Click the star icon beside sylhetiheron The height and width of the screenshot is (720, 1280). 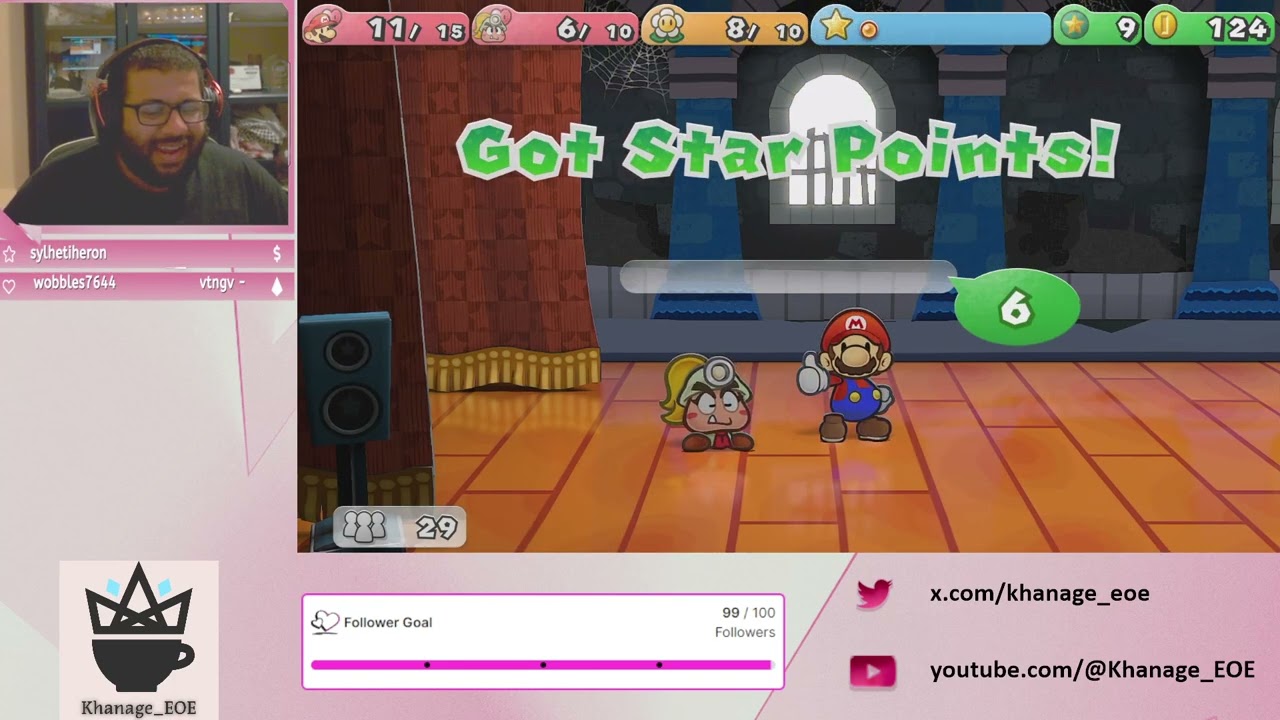coord(9,254)
